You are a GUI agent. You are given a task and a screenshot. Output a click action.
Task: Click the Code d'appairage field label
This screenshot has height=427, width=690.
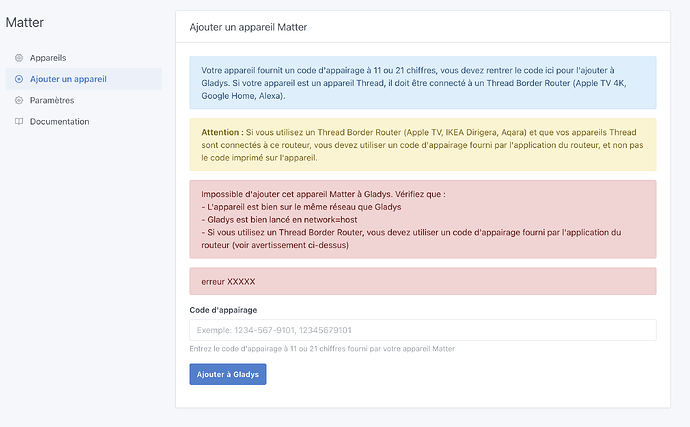click(223, 310)
